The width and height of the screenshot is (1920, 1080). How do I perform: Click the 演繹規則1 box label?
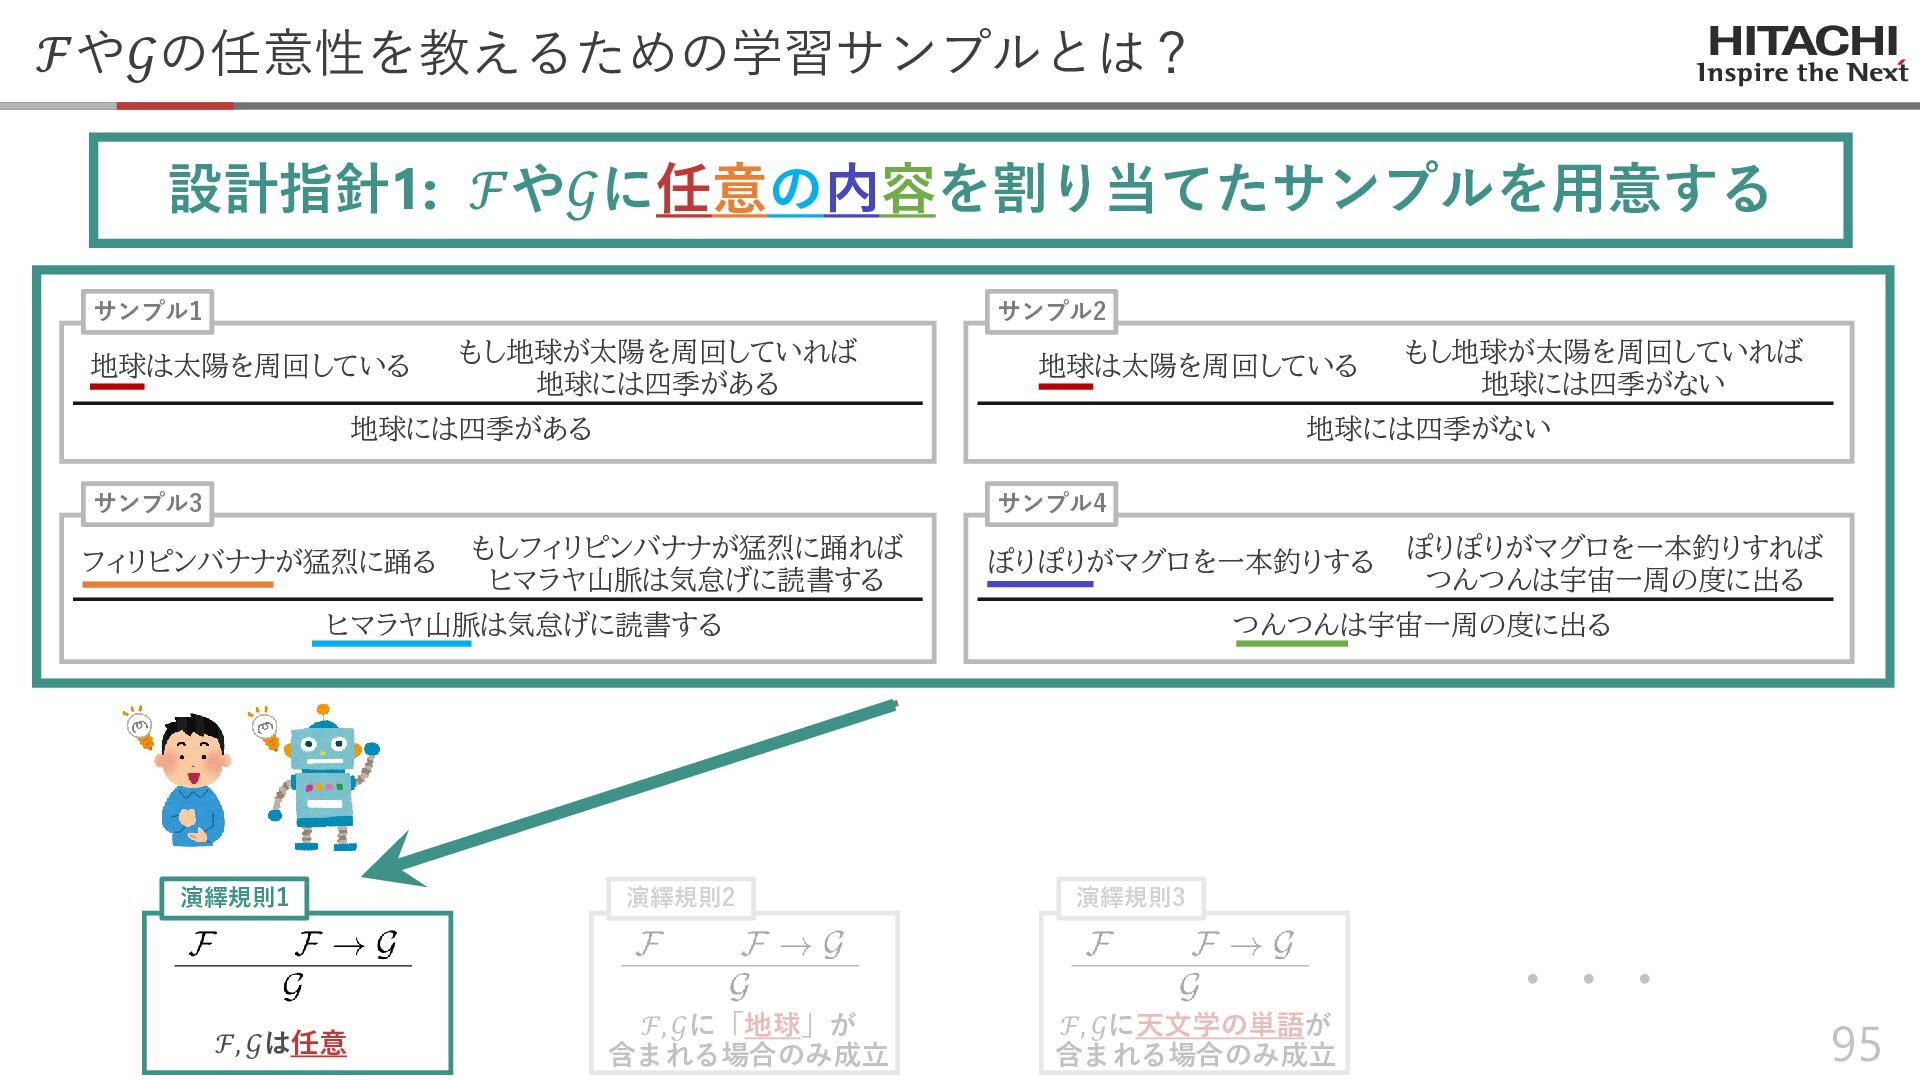pos(234,897)
